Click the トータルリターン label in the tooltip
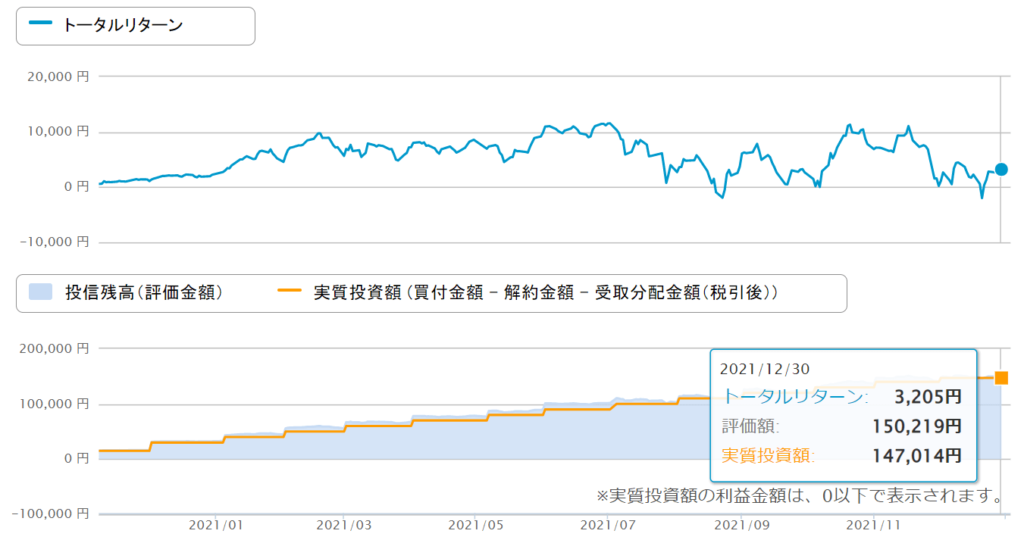Screen dimensions: 1024x540 tap(794, 396)
